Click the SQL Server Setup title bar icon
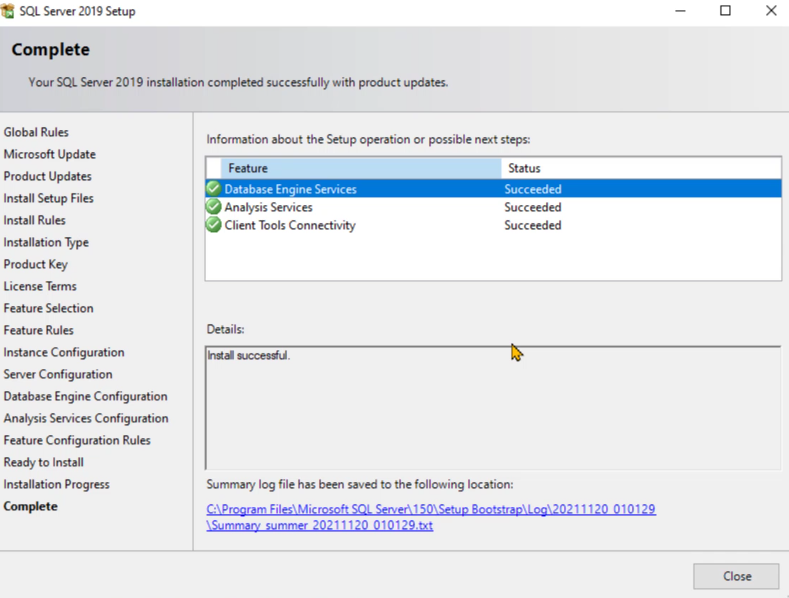Image resolution: width=789 pixels, height=598 pixels. tap(8, 11)
